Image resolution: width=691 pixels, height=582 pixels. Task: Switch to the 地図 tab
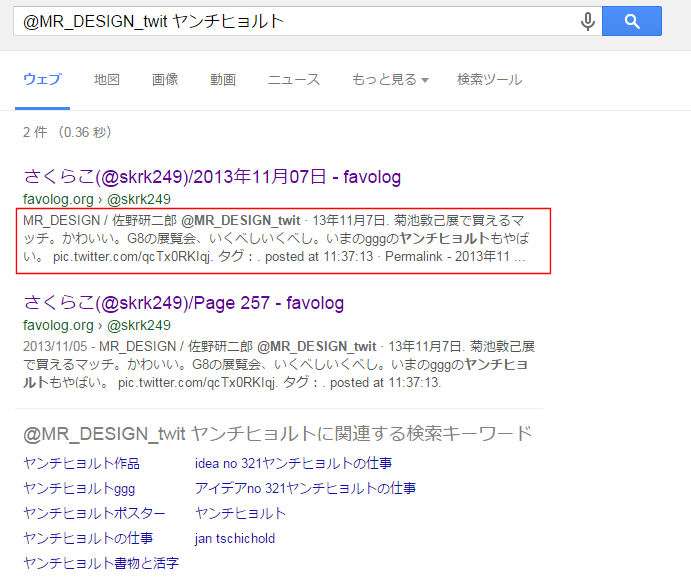point(107,80)
